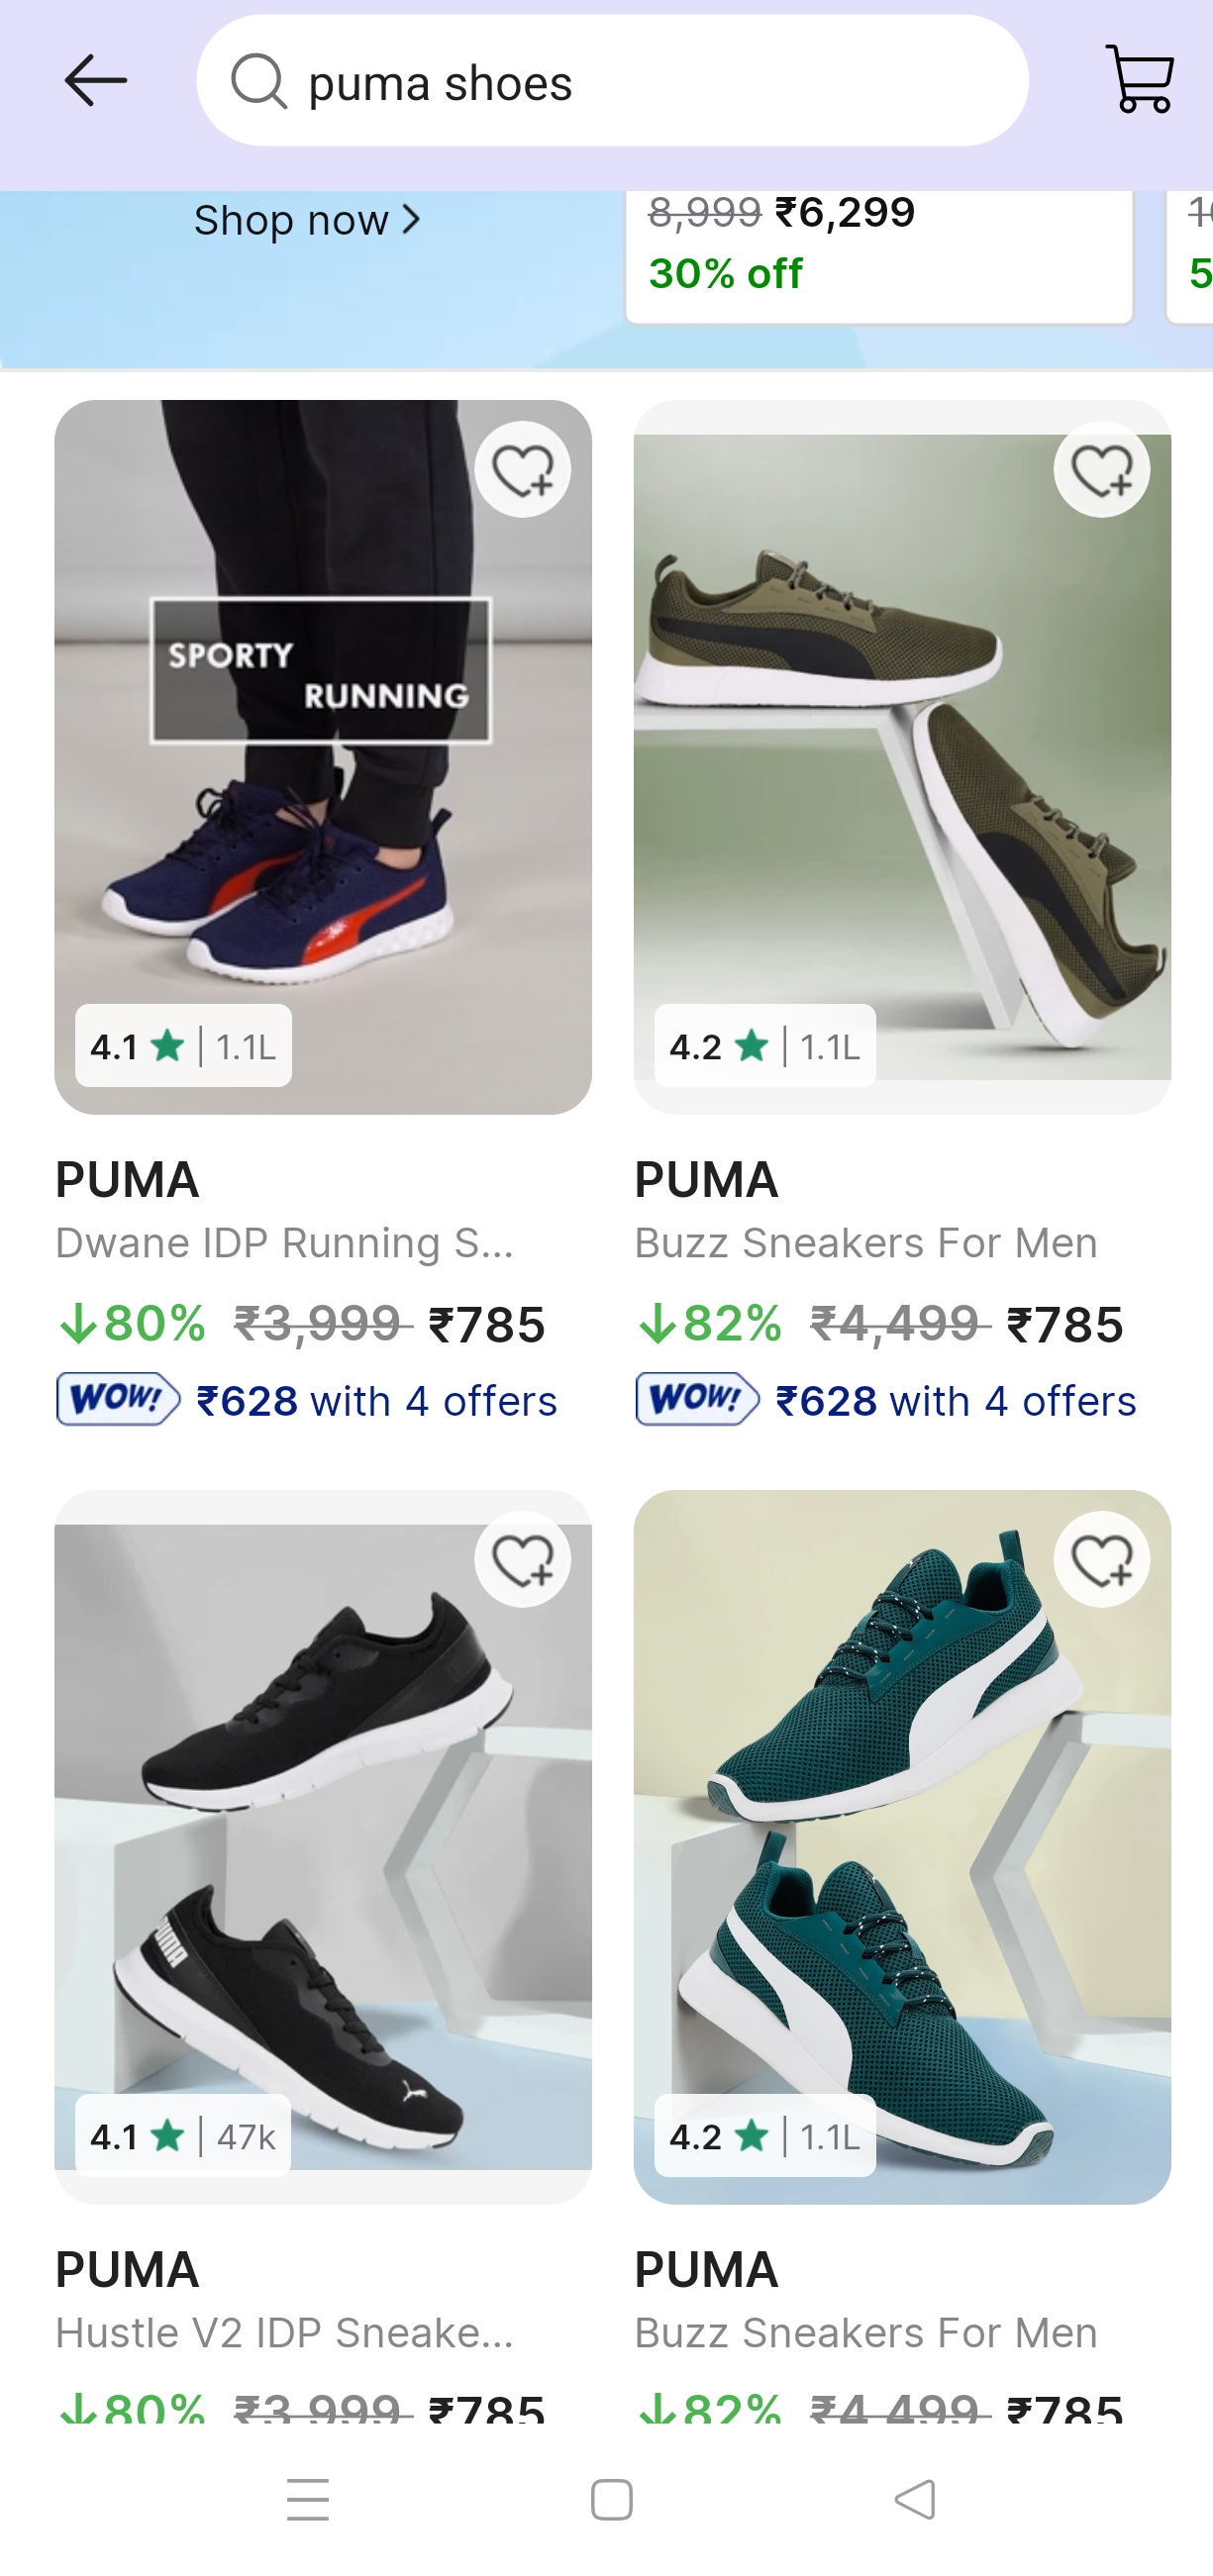1213x2576 pixels.
Task: Open the shopping cart
Action: point(1139,79)
